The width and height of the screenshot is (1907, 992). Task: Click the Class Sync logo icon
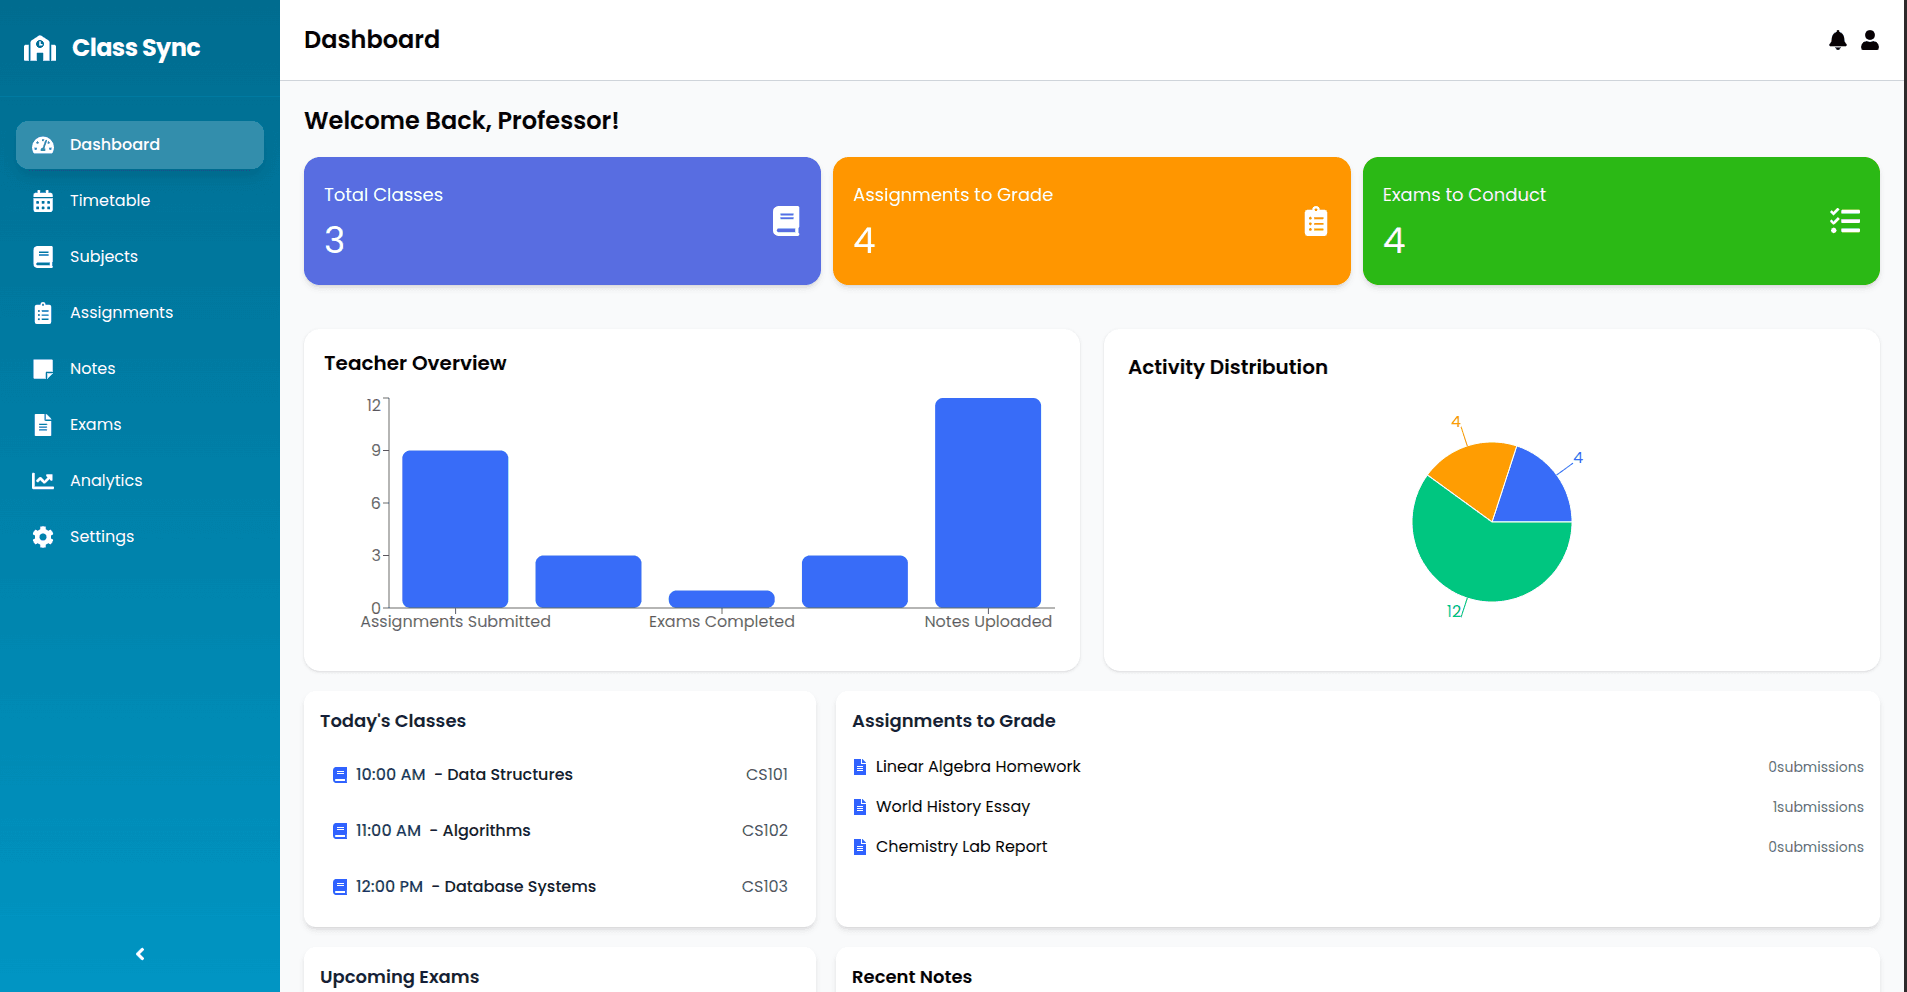[40, 48]
